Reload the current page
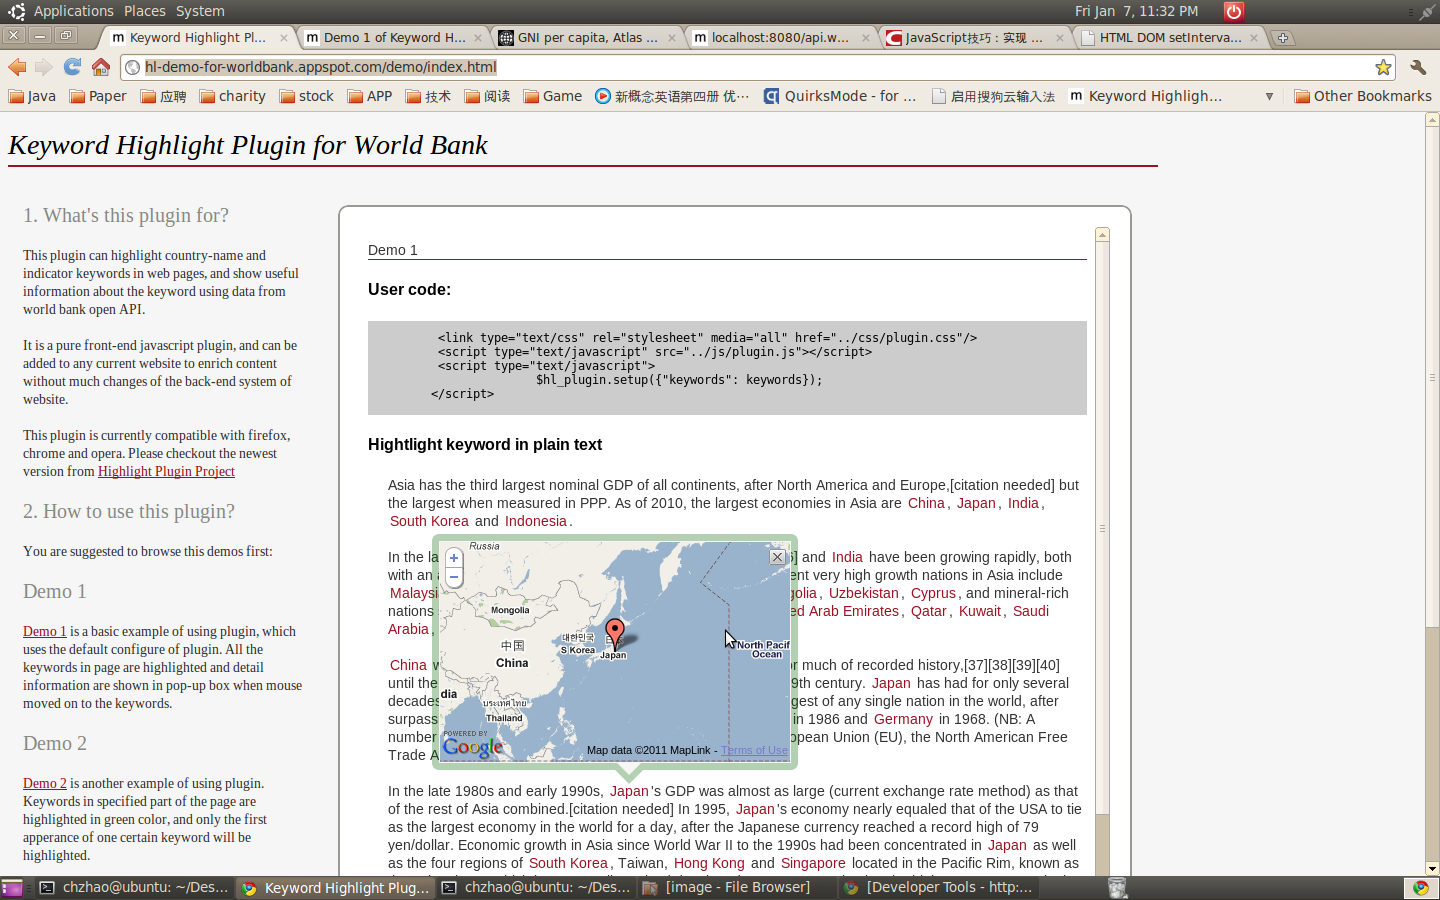The image size is (1440, 900). coord(72,67)
